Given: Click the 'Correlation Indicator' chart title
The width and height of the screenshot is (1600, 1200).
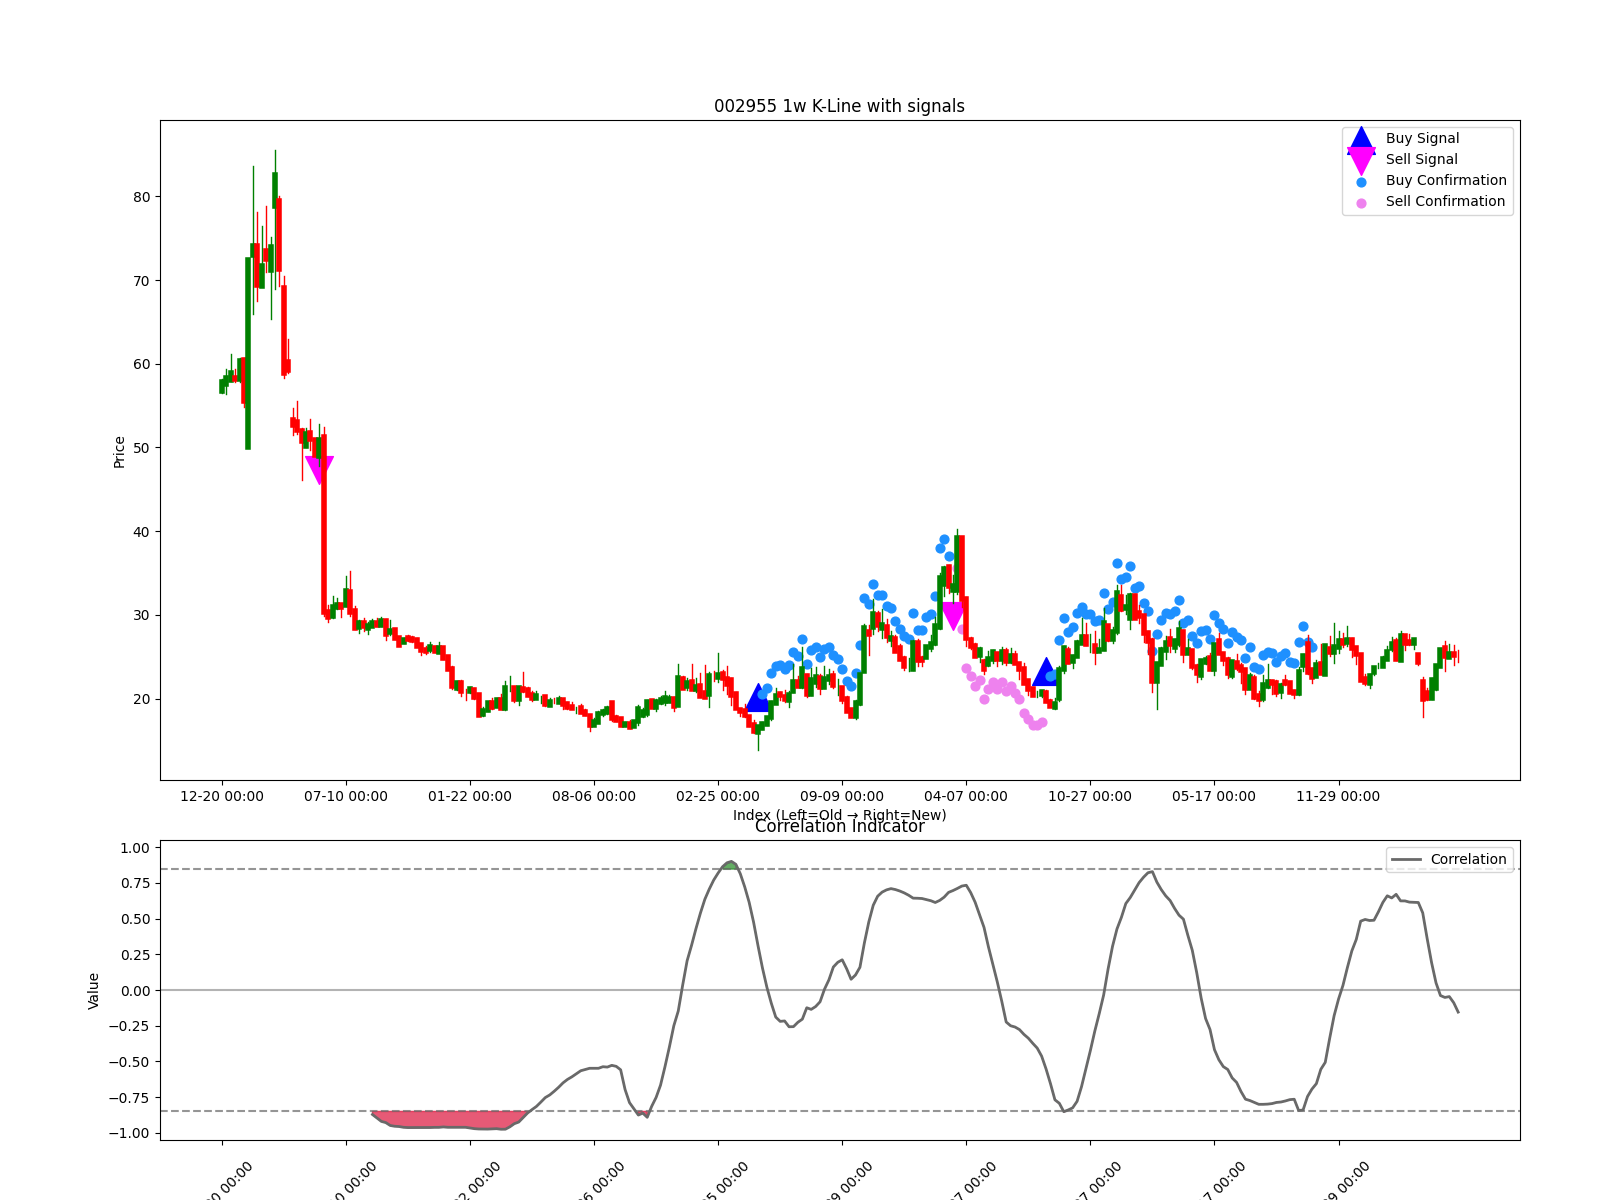Looking at the screenshot, I should pyautogui.click(x=839, y=826).
